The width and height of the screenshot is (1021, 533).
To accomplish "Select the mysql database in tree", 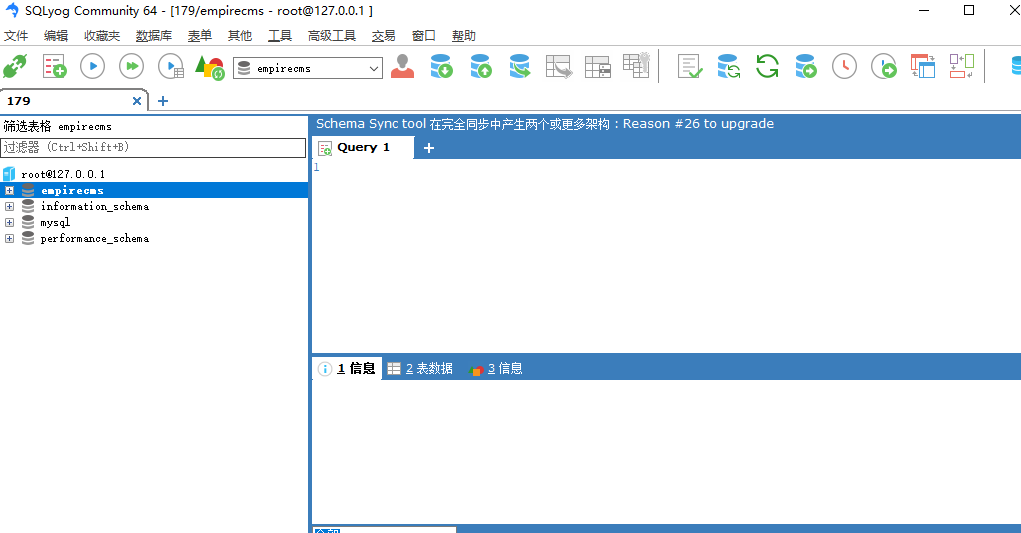I will [55, 223].
